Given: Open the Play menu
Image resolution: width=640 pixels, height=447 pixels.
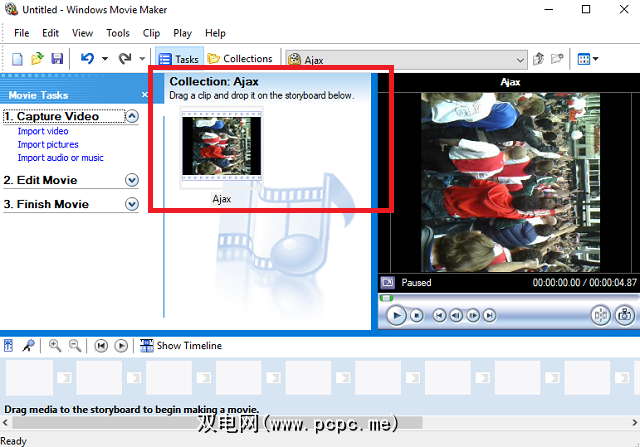Looking at the screenshot, I should (x=182, y=33).
